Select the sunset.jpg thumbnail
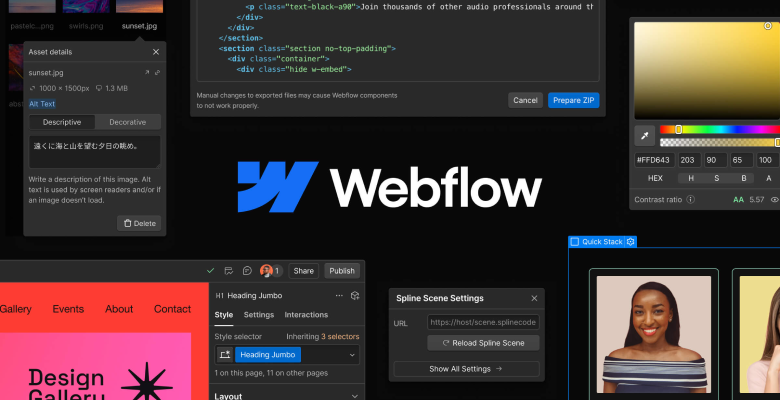 [139, 6]
